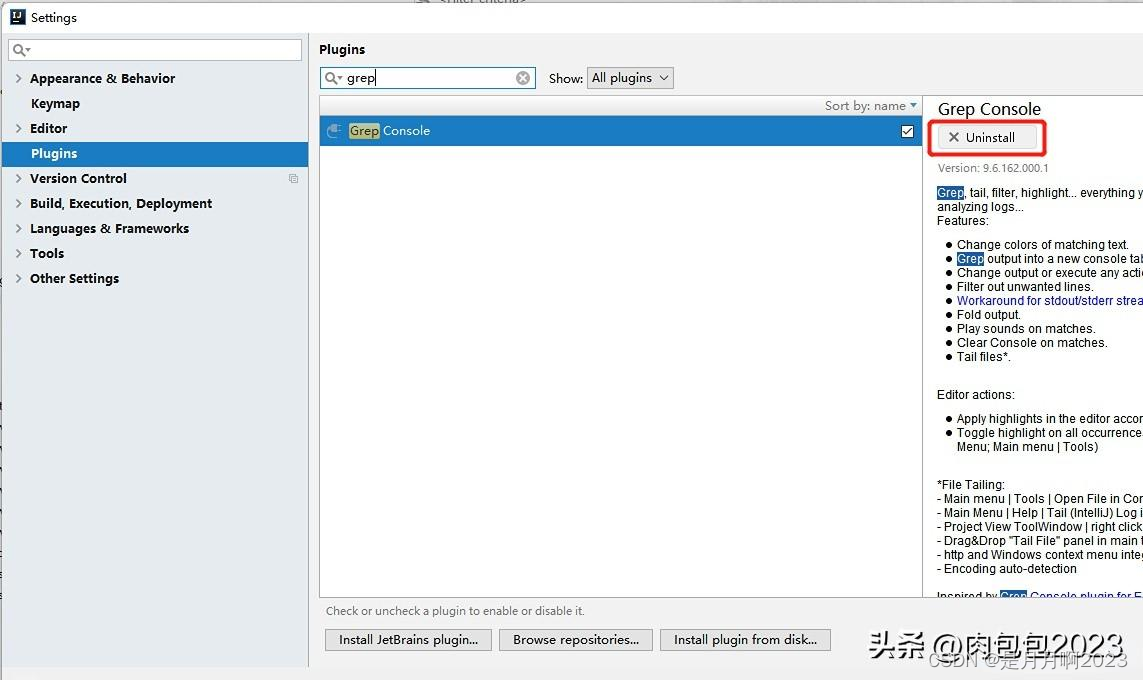Click '*File Tailing:' text
The image size is (1143, 680).
(x=970, y=485)
